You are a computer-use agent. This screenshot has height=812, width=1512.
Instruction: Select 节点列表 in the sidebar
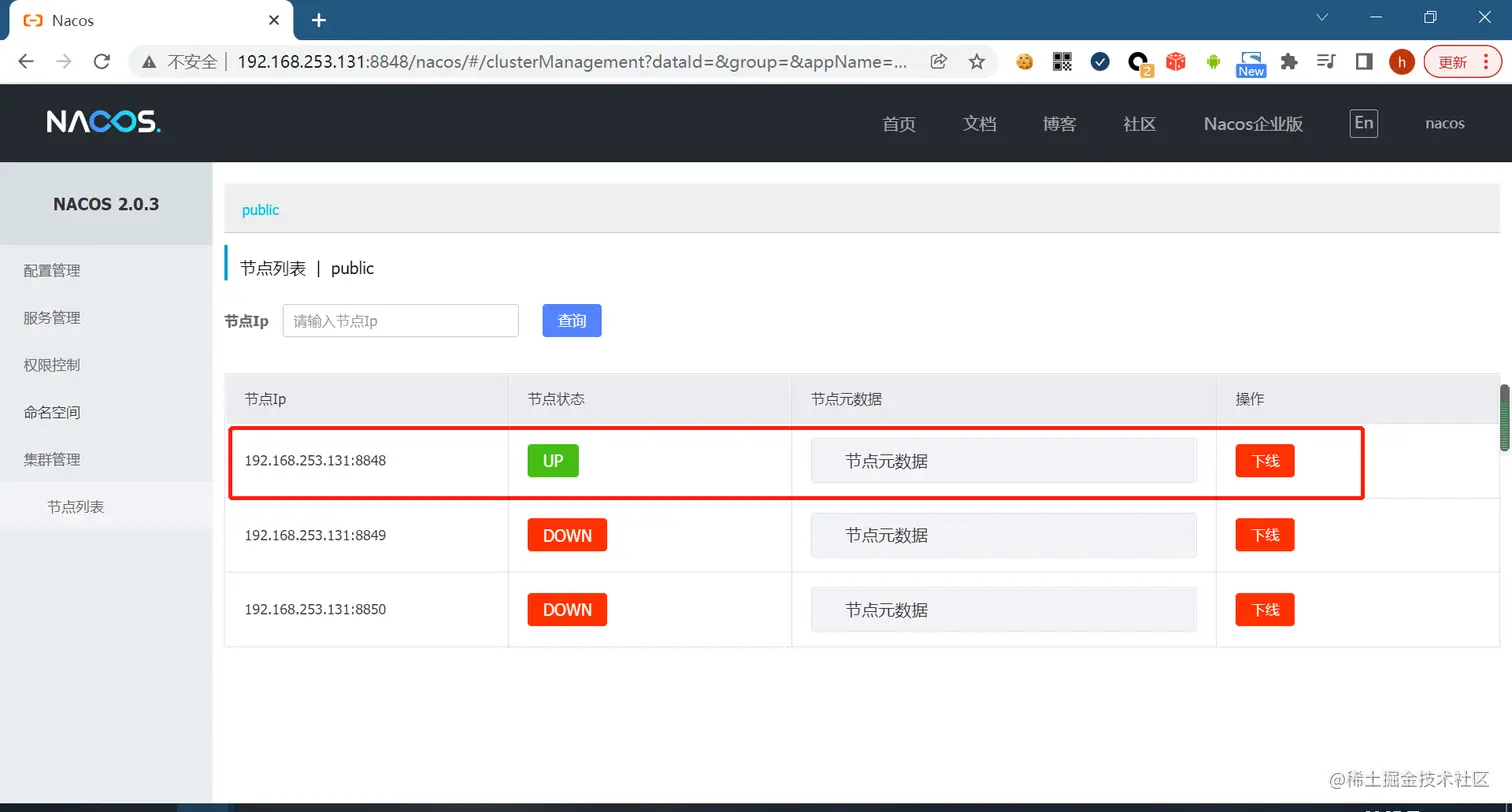coord(106,507)
